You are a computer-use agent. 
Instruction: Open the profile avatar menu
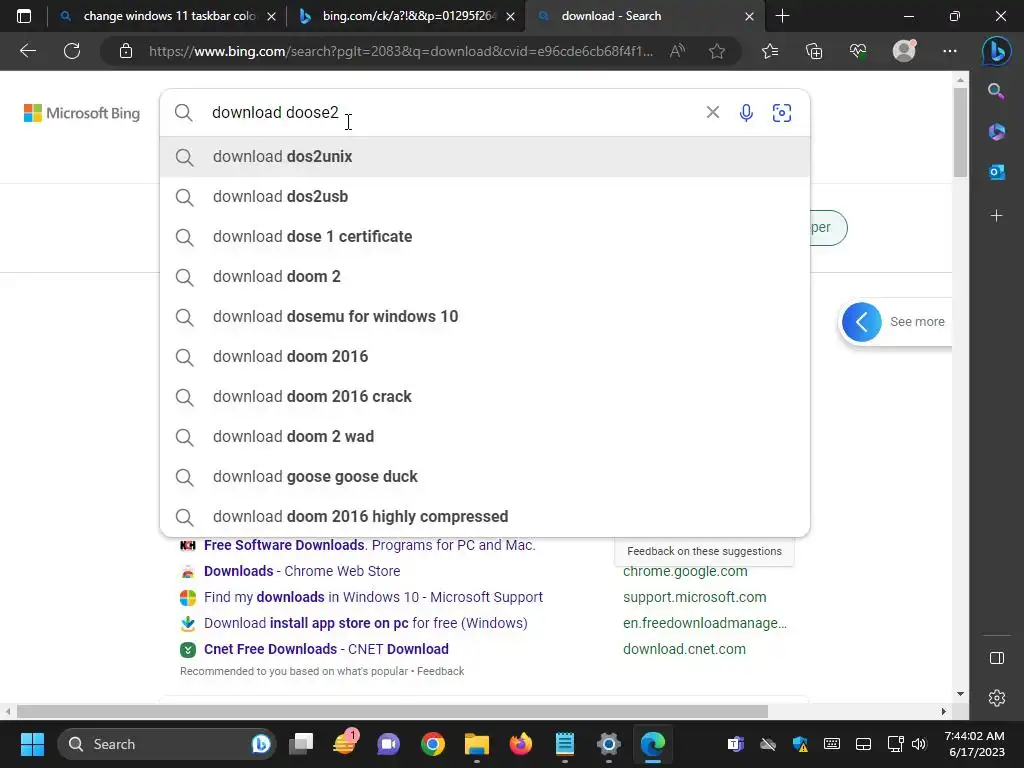(904, 51)
